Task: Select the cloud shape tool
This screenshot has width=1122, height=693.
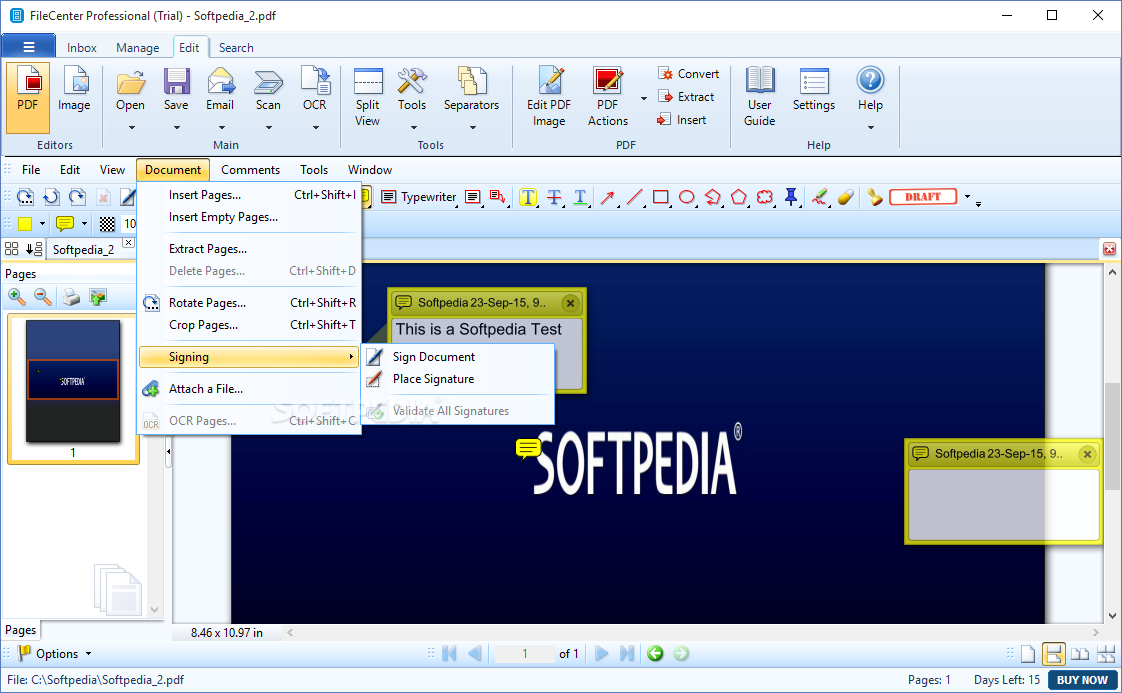Action: pyautogui.click(x=765, y=197)
